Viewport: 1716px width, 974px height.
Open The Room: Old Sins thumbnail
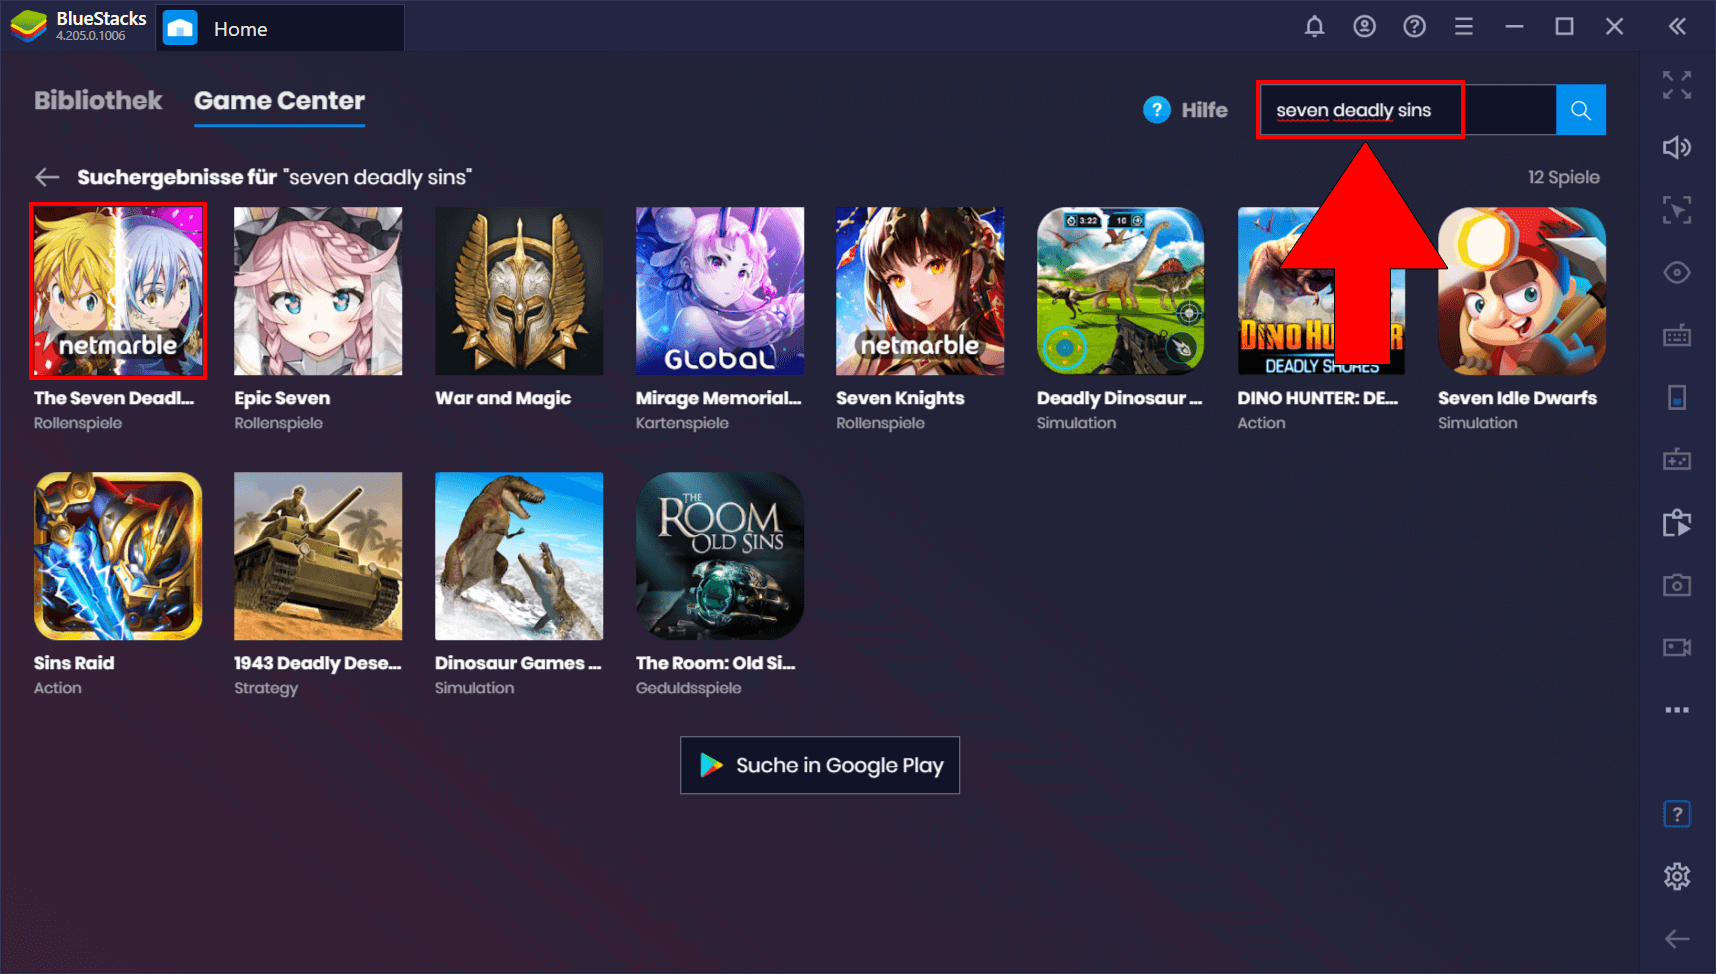pyautogui.click(x=720, y=556)
